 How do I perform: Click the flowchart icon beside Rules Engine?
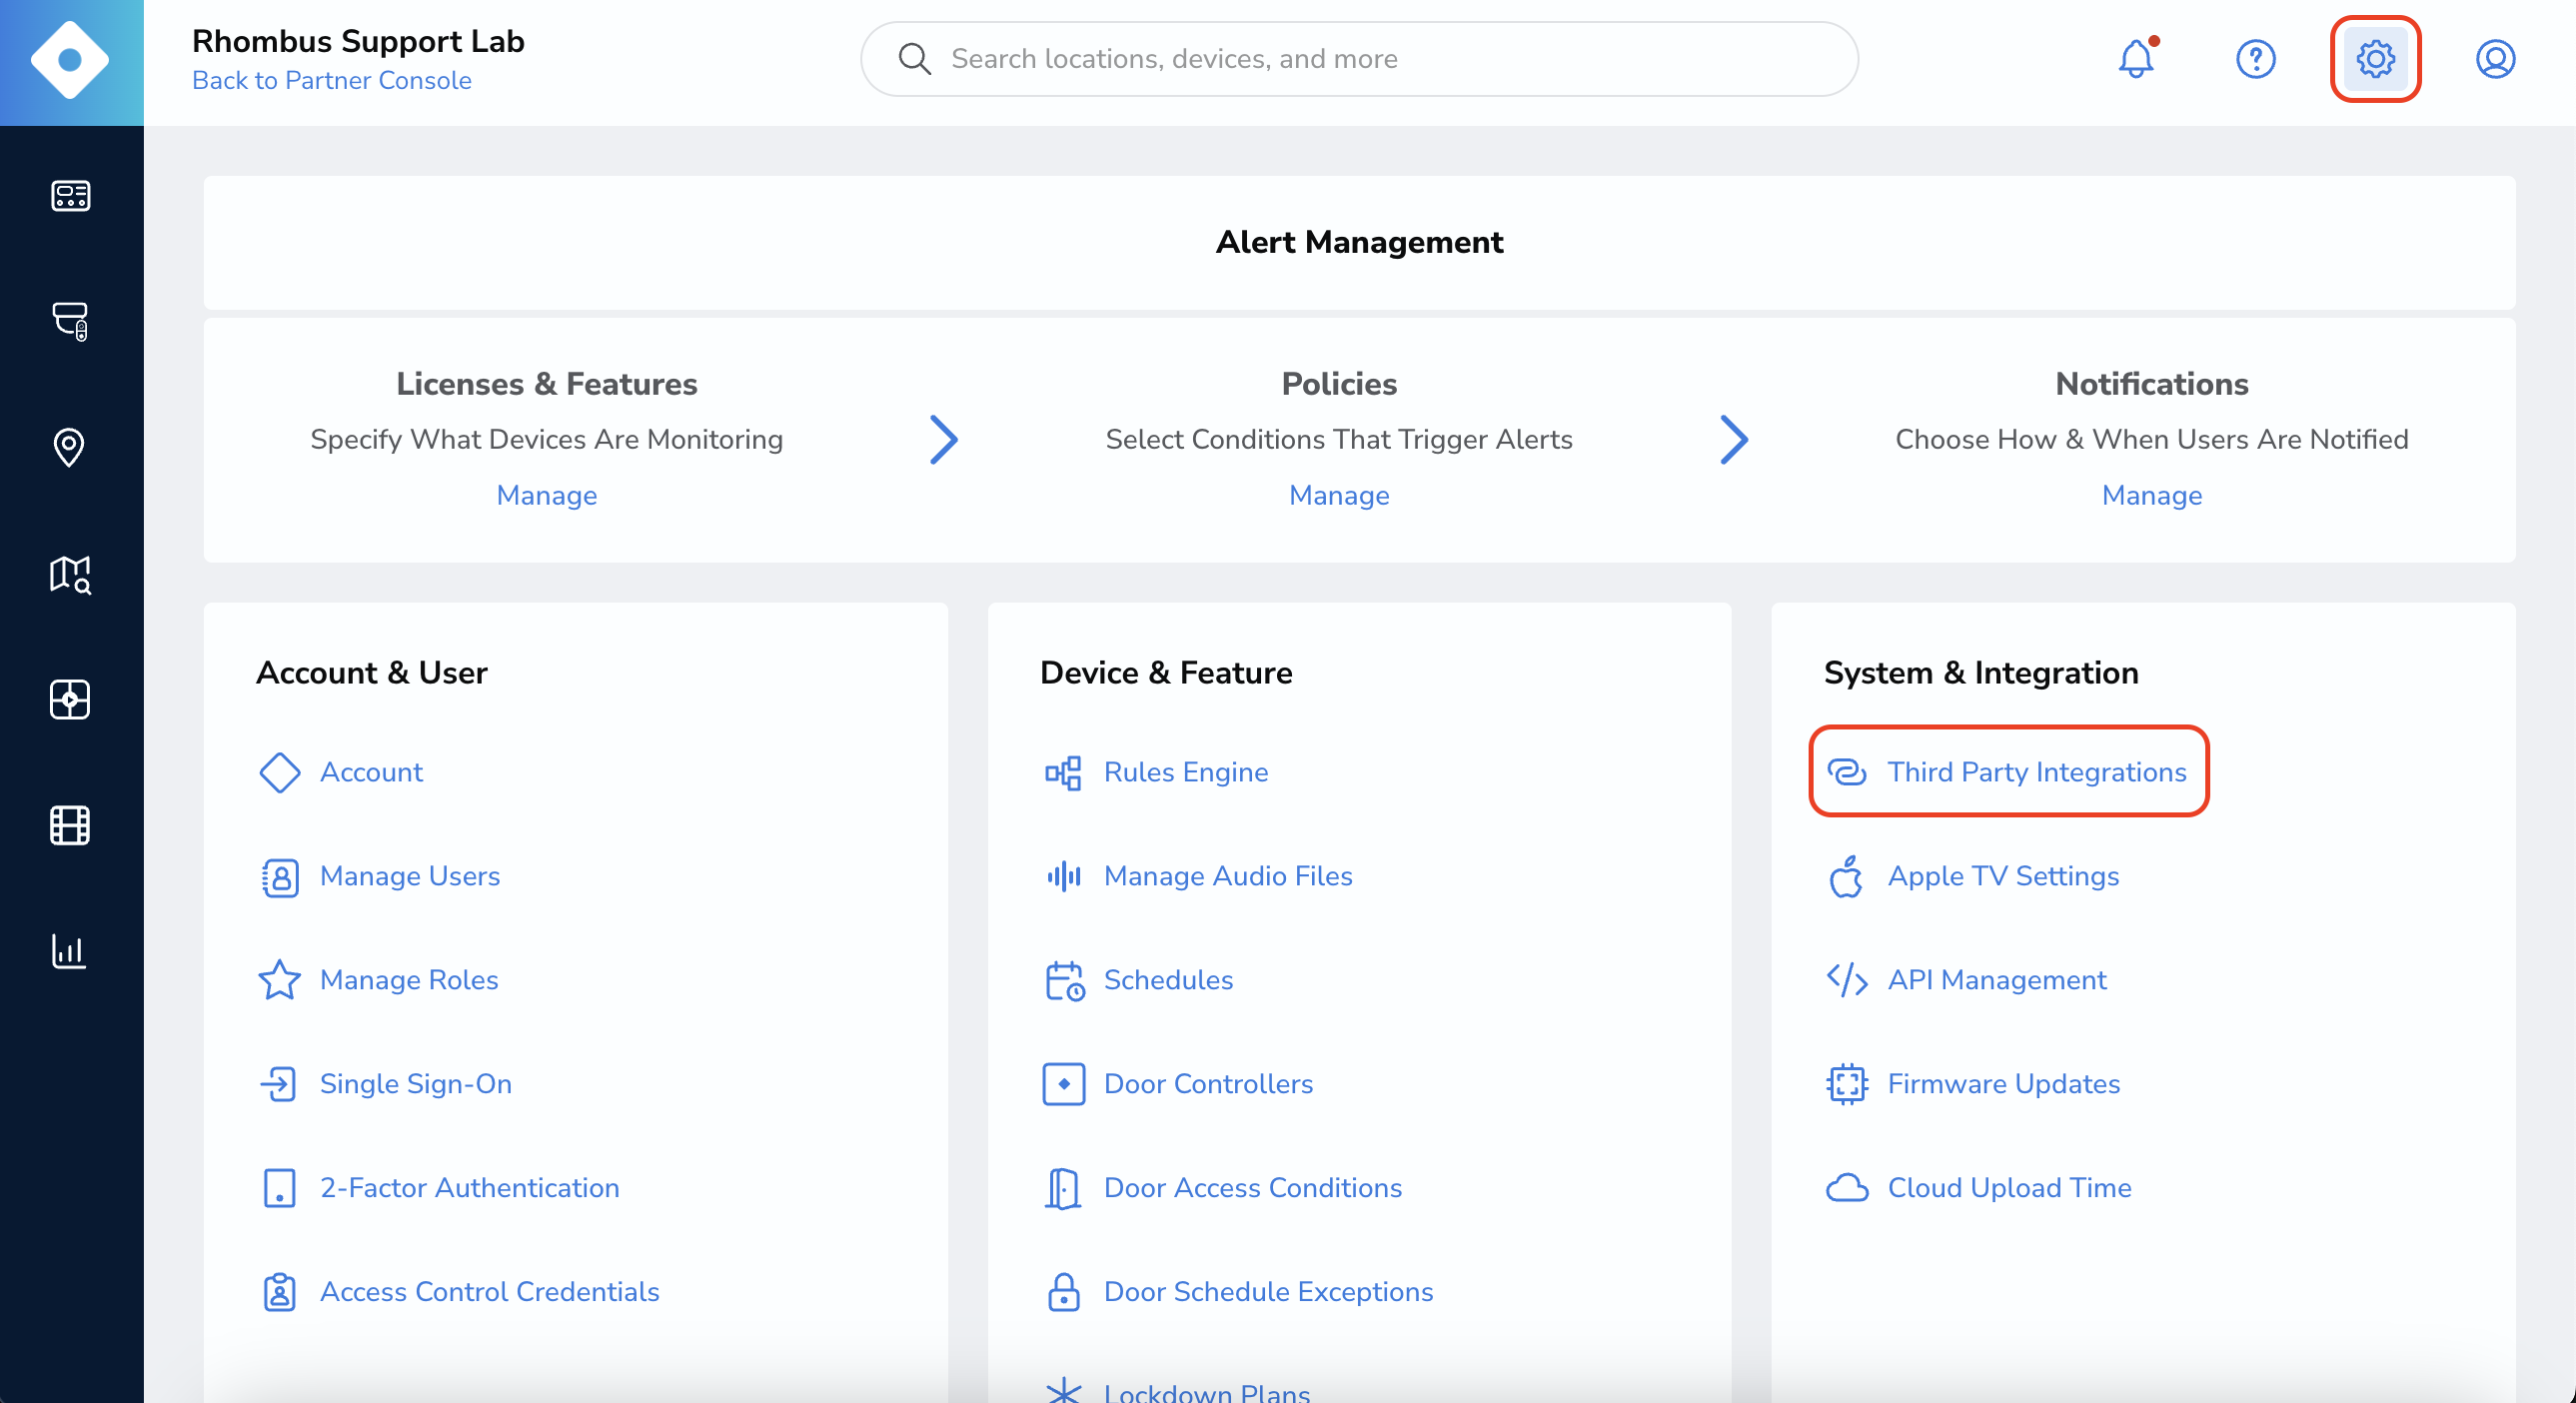pos(1063,772)
